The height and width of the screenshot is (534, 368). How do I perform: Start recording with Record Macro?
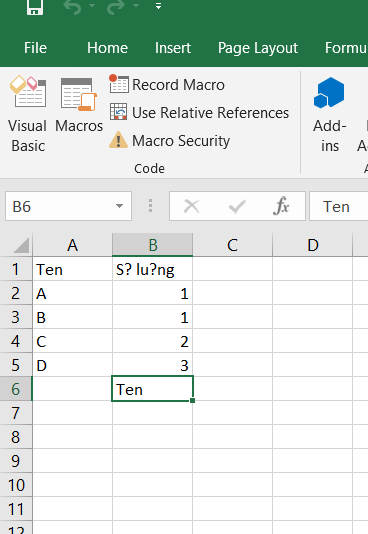(x=167, y=84)
